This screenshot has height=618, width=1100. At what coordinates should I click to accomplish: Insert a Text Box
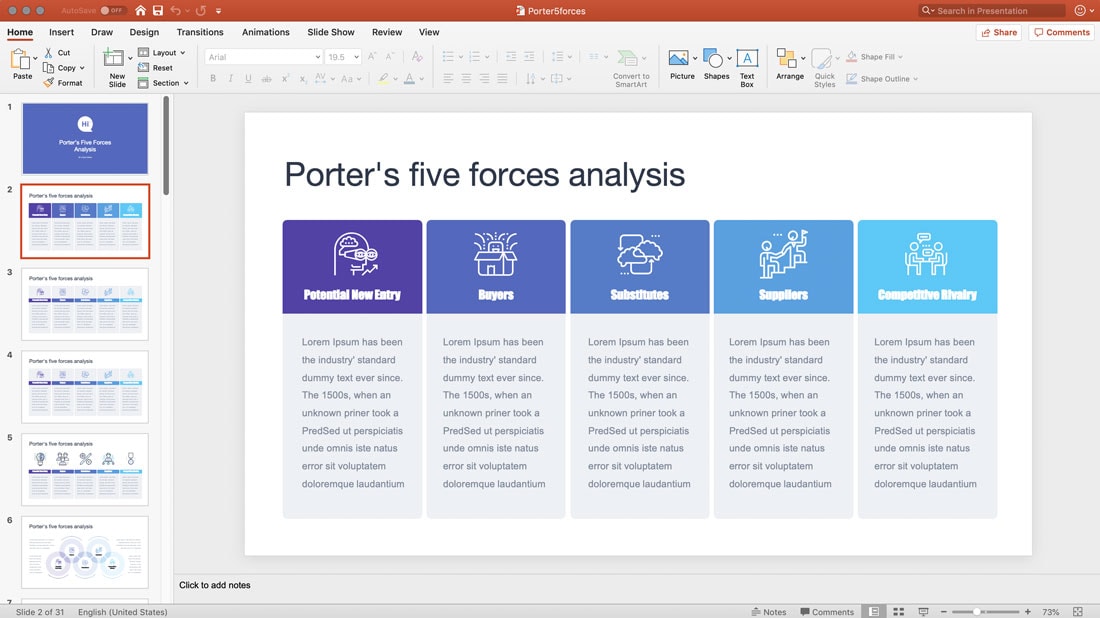coord(747,64)
